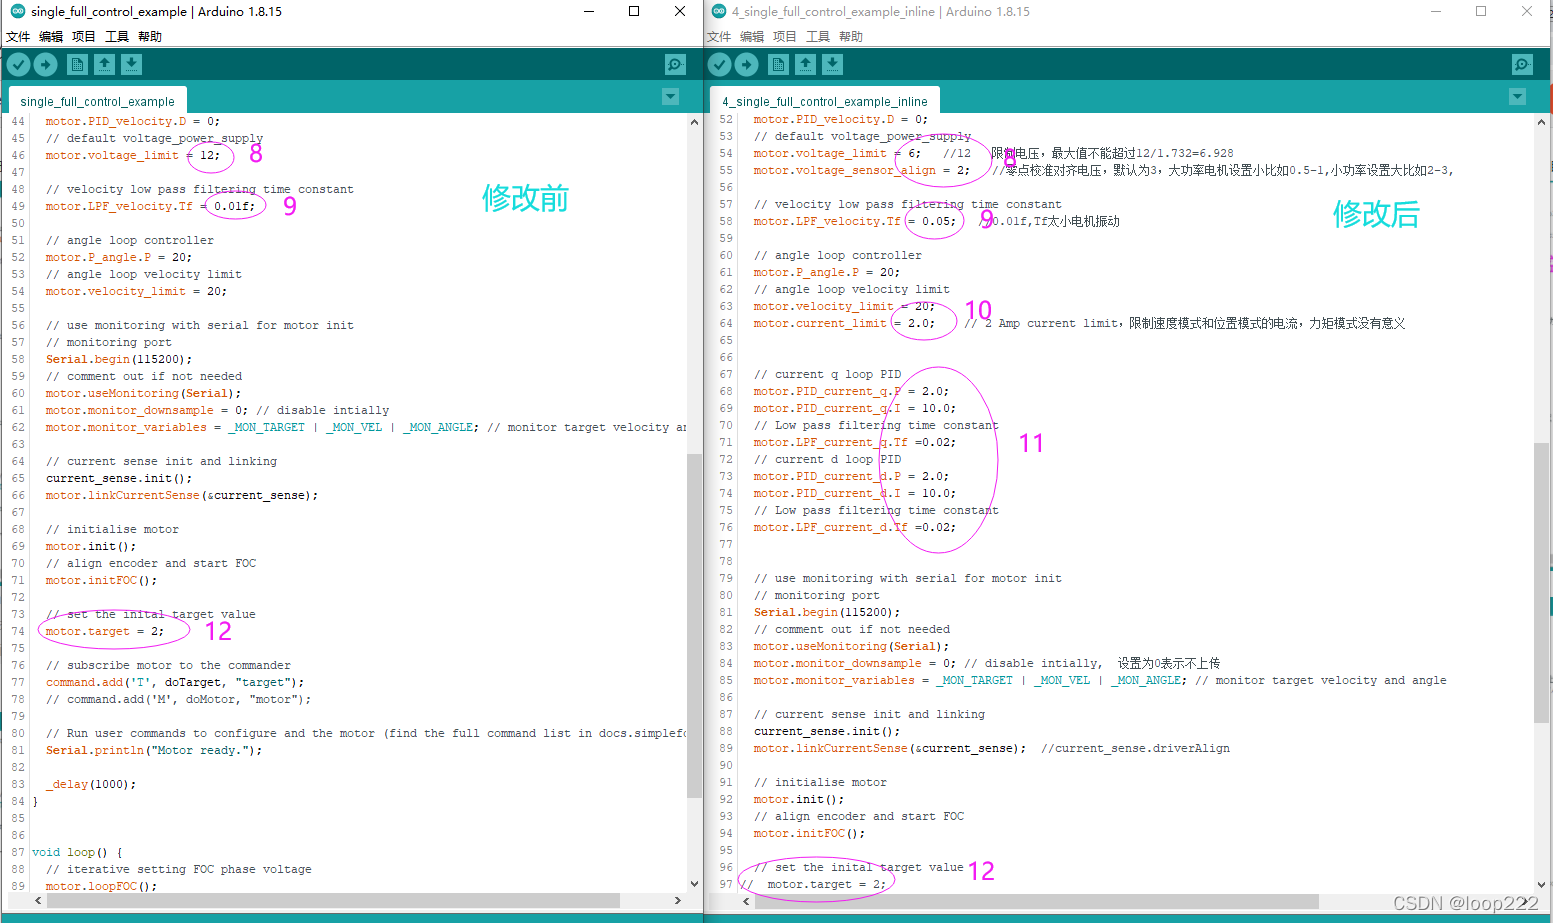Click right editor horizontal scrollbar thumb
Screen dimensions: 1553x923
point(1036,900)
